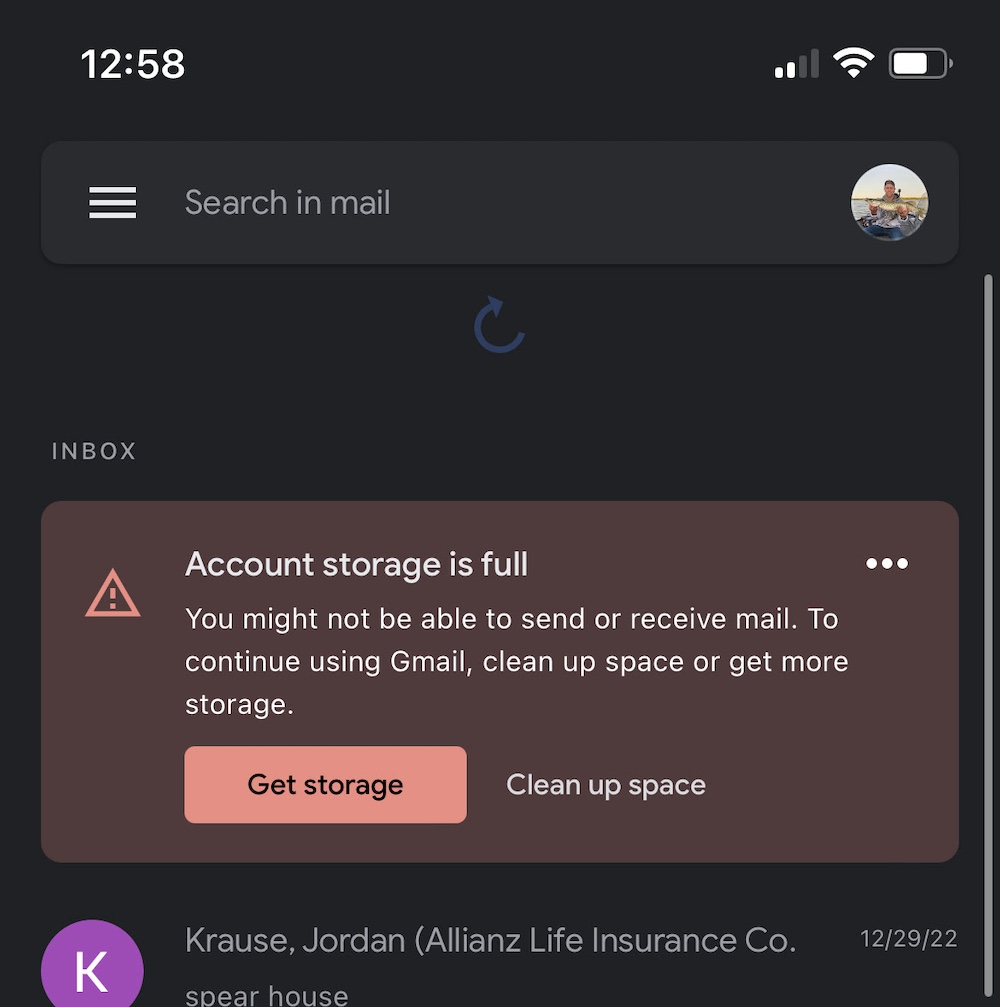Open the three-dot storage warning options
The image size is (1000, 1007).
[886, 563]
